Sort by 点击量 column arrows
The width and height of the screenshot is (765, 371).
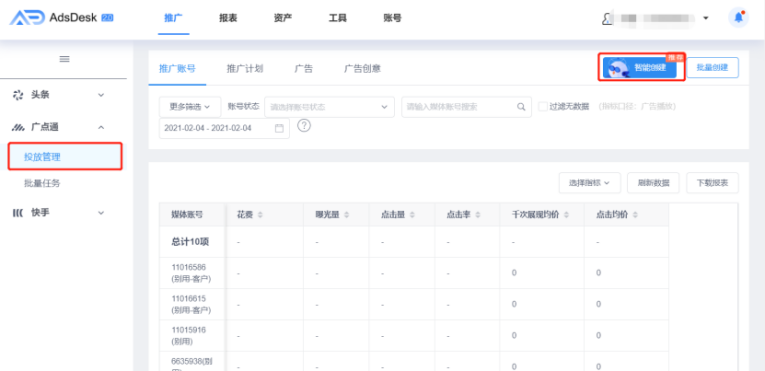(x=412, y=215)
